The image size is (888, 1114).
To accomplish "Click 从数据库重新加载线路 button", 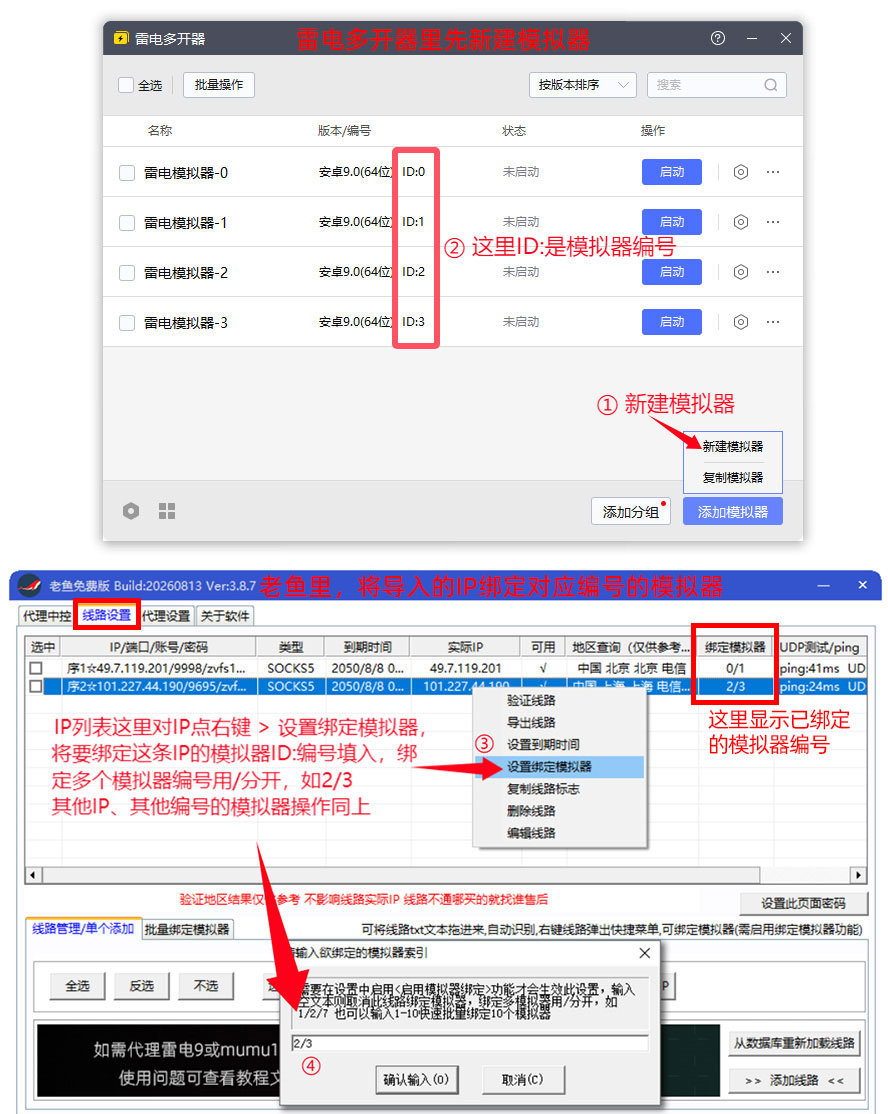I will [794, 1043].
